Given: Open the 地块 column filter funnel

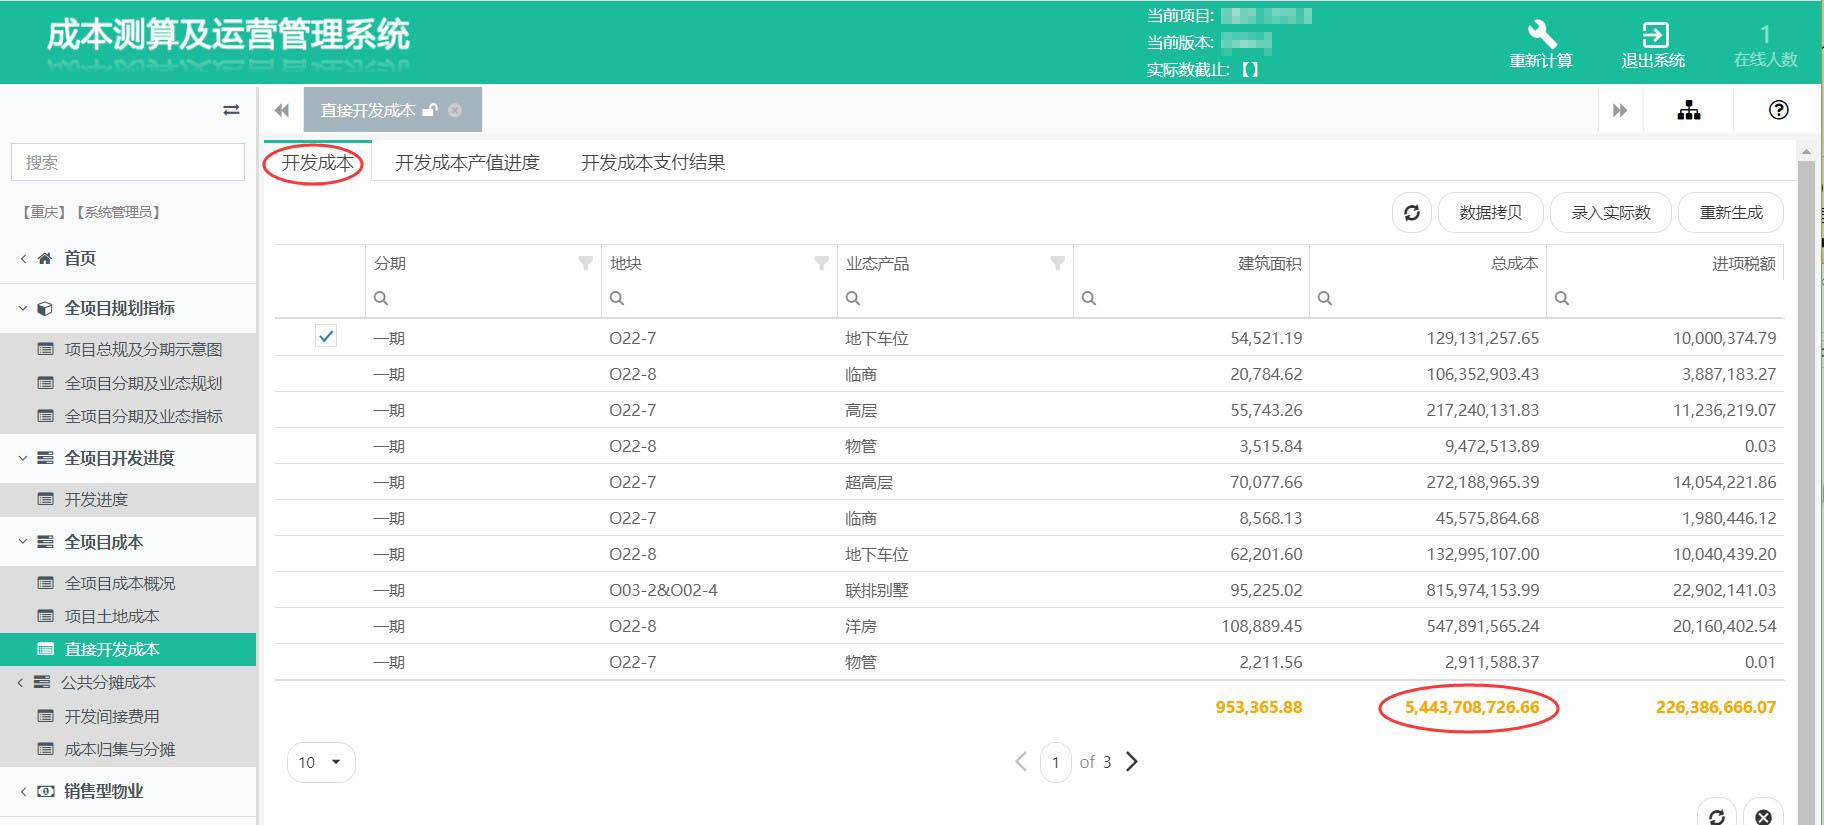Looking at the screenshot, I should pyautogui.click(x=821, y=263).
